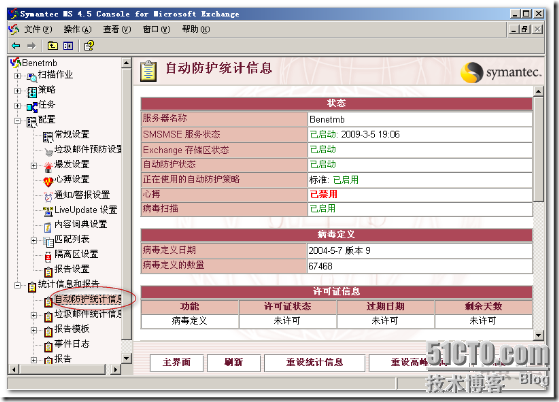Image resolution: width=559 pixels, height=402 pixels.
Task: Click the Back arrow toolbar icon
Action: click(x=16, y=46)
